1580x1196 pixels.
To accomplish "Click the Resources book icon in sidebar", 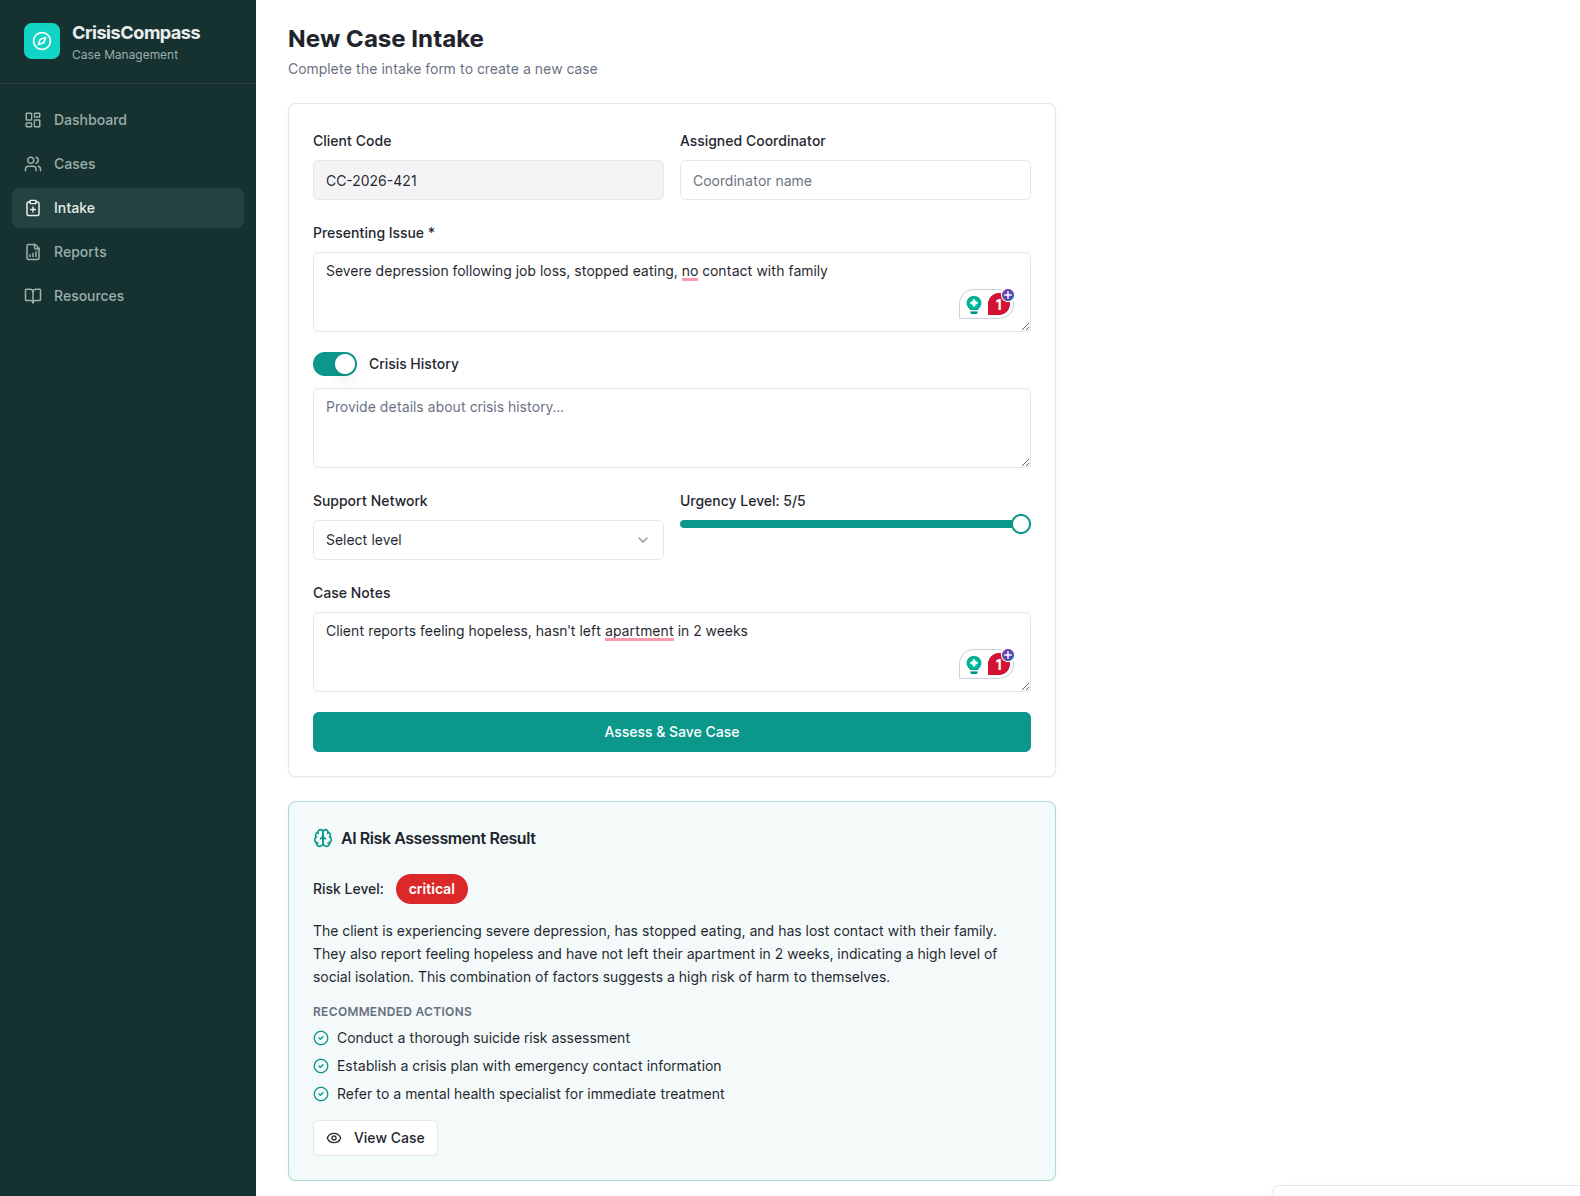I will click(33, 296).
